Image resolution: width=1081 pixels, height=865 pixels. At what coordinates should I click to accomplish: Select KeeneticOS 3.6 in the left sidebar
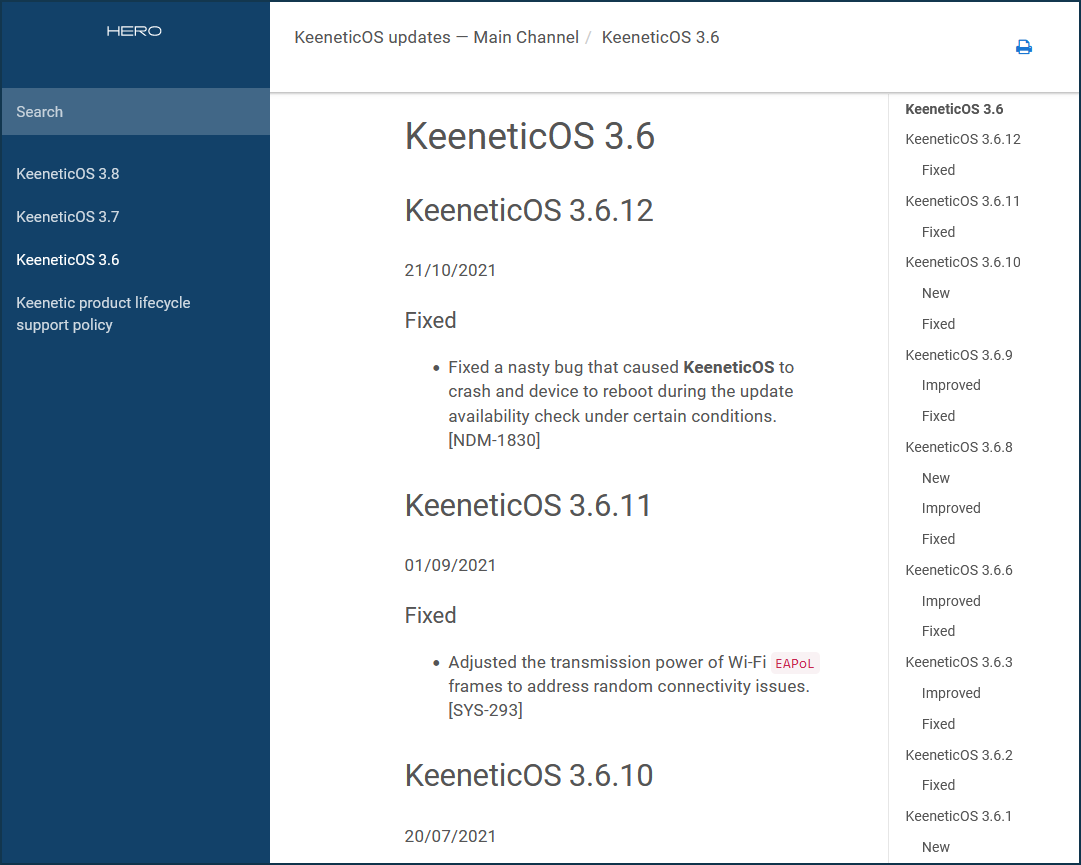pos(68,260)
